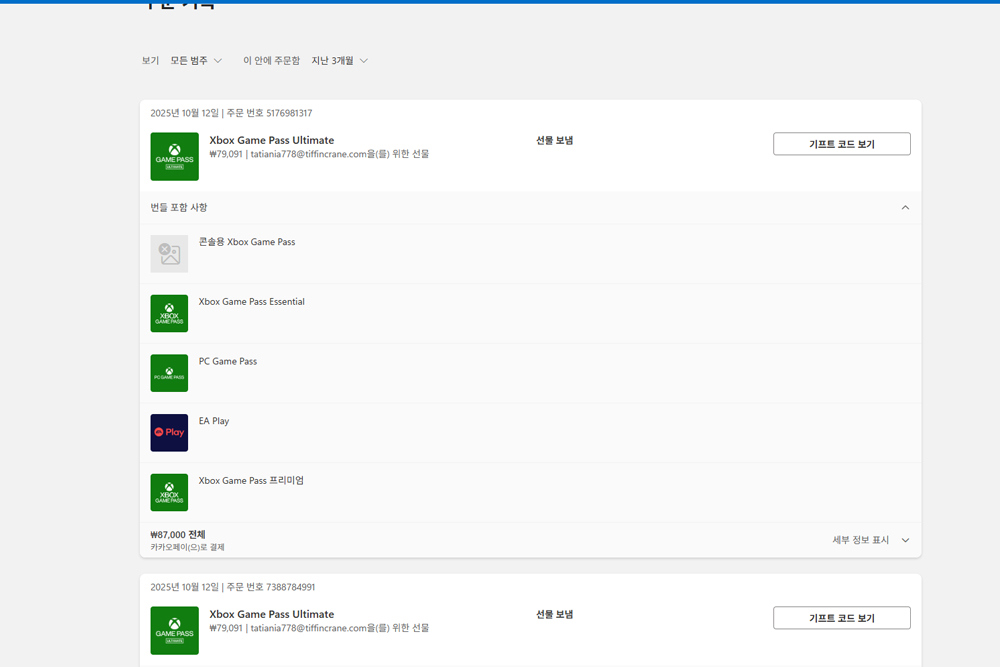Click 기프트 코드 보기 for order 5176981317
Viewport: 1000px width, 667px height.
(x=842, y=144)
